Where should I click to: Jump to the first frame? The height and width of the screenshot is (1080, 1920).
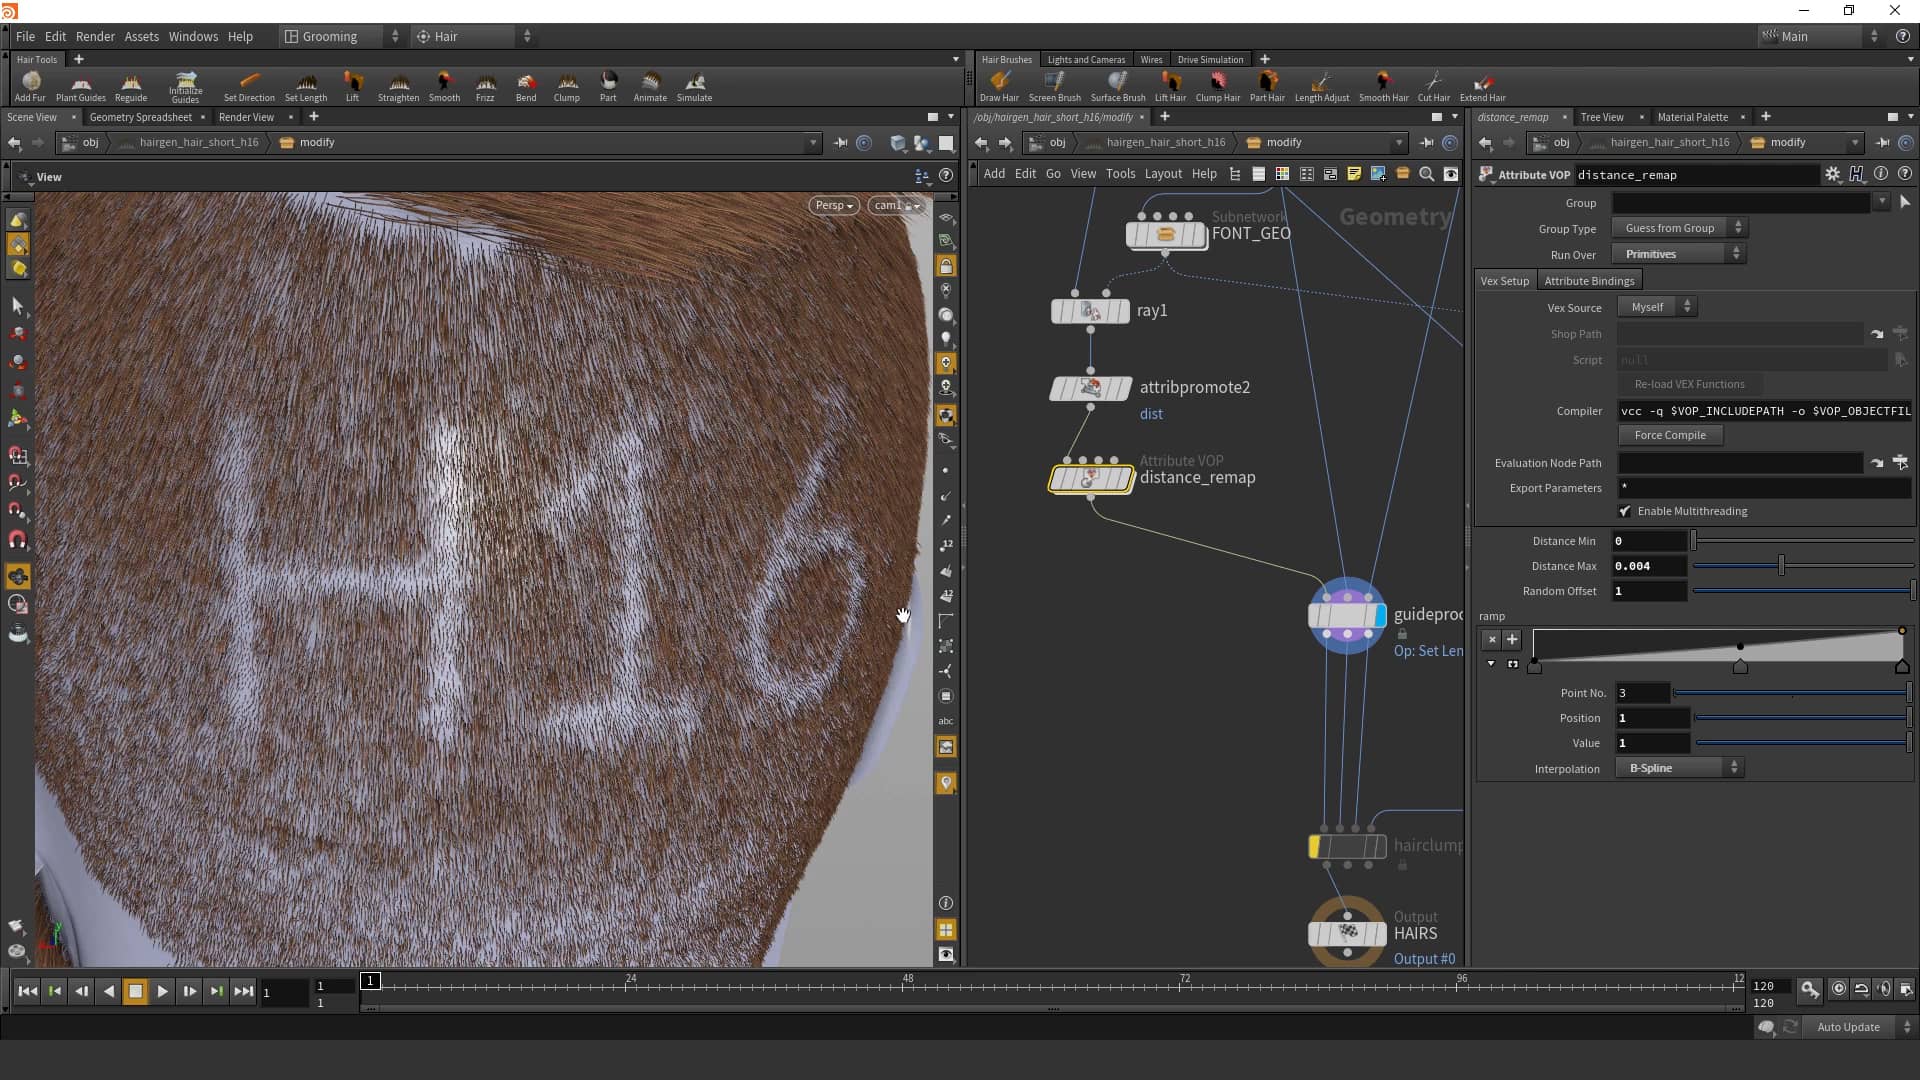pos(28,991)
